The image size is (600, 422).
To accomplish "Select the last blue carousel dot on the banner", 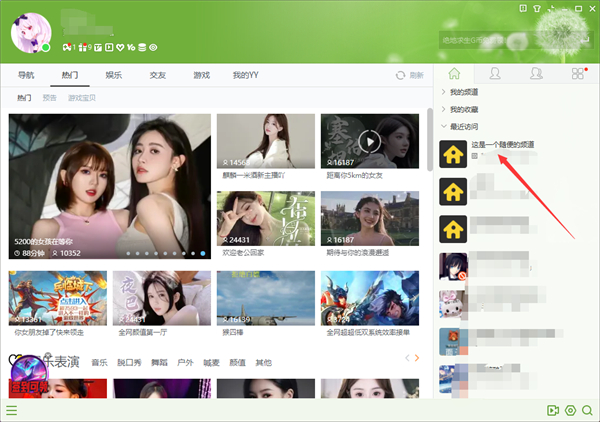I will 202,253.
